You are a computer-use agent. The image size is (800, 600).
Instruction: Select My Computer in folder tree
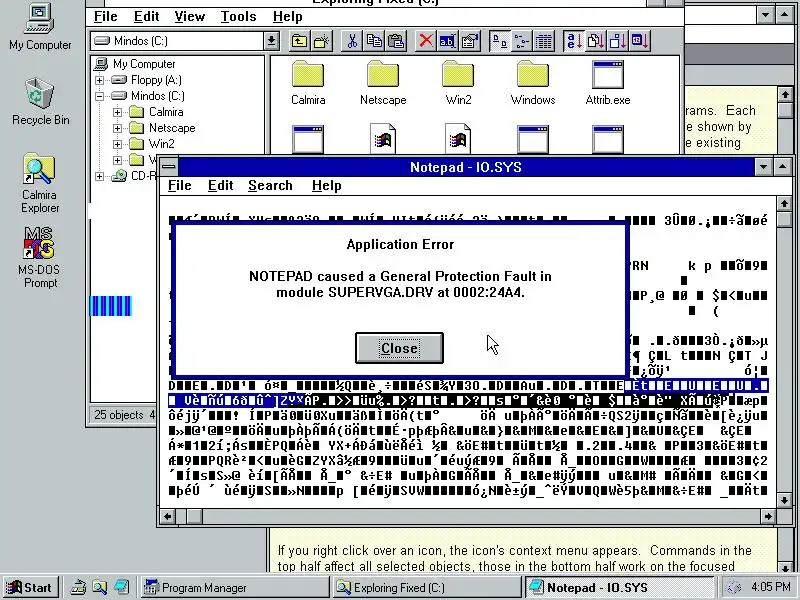tap(144, 64)
